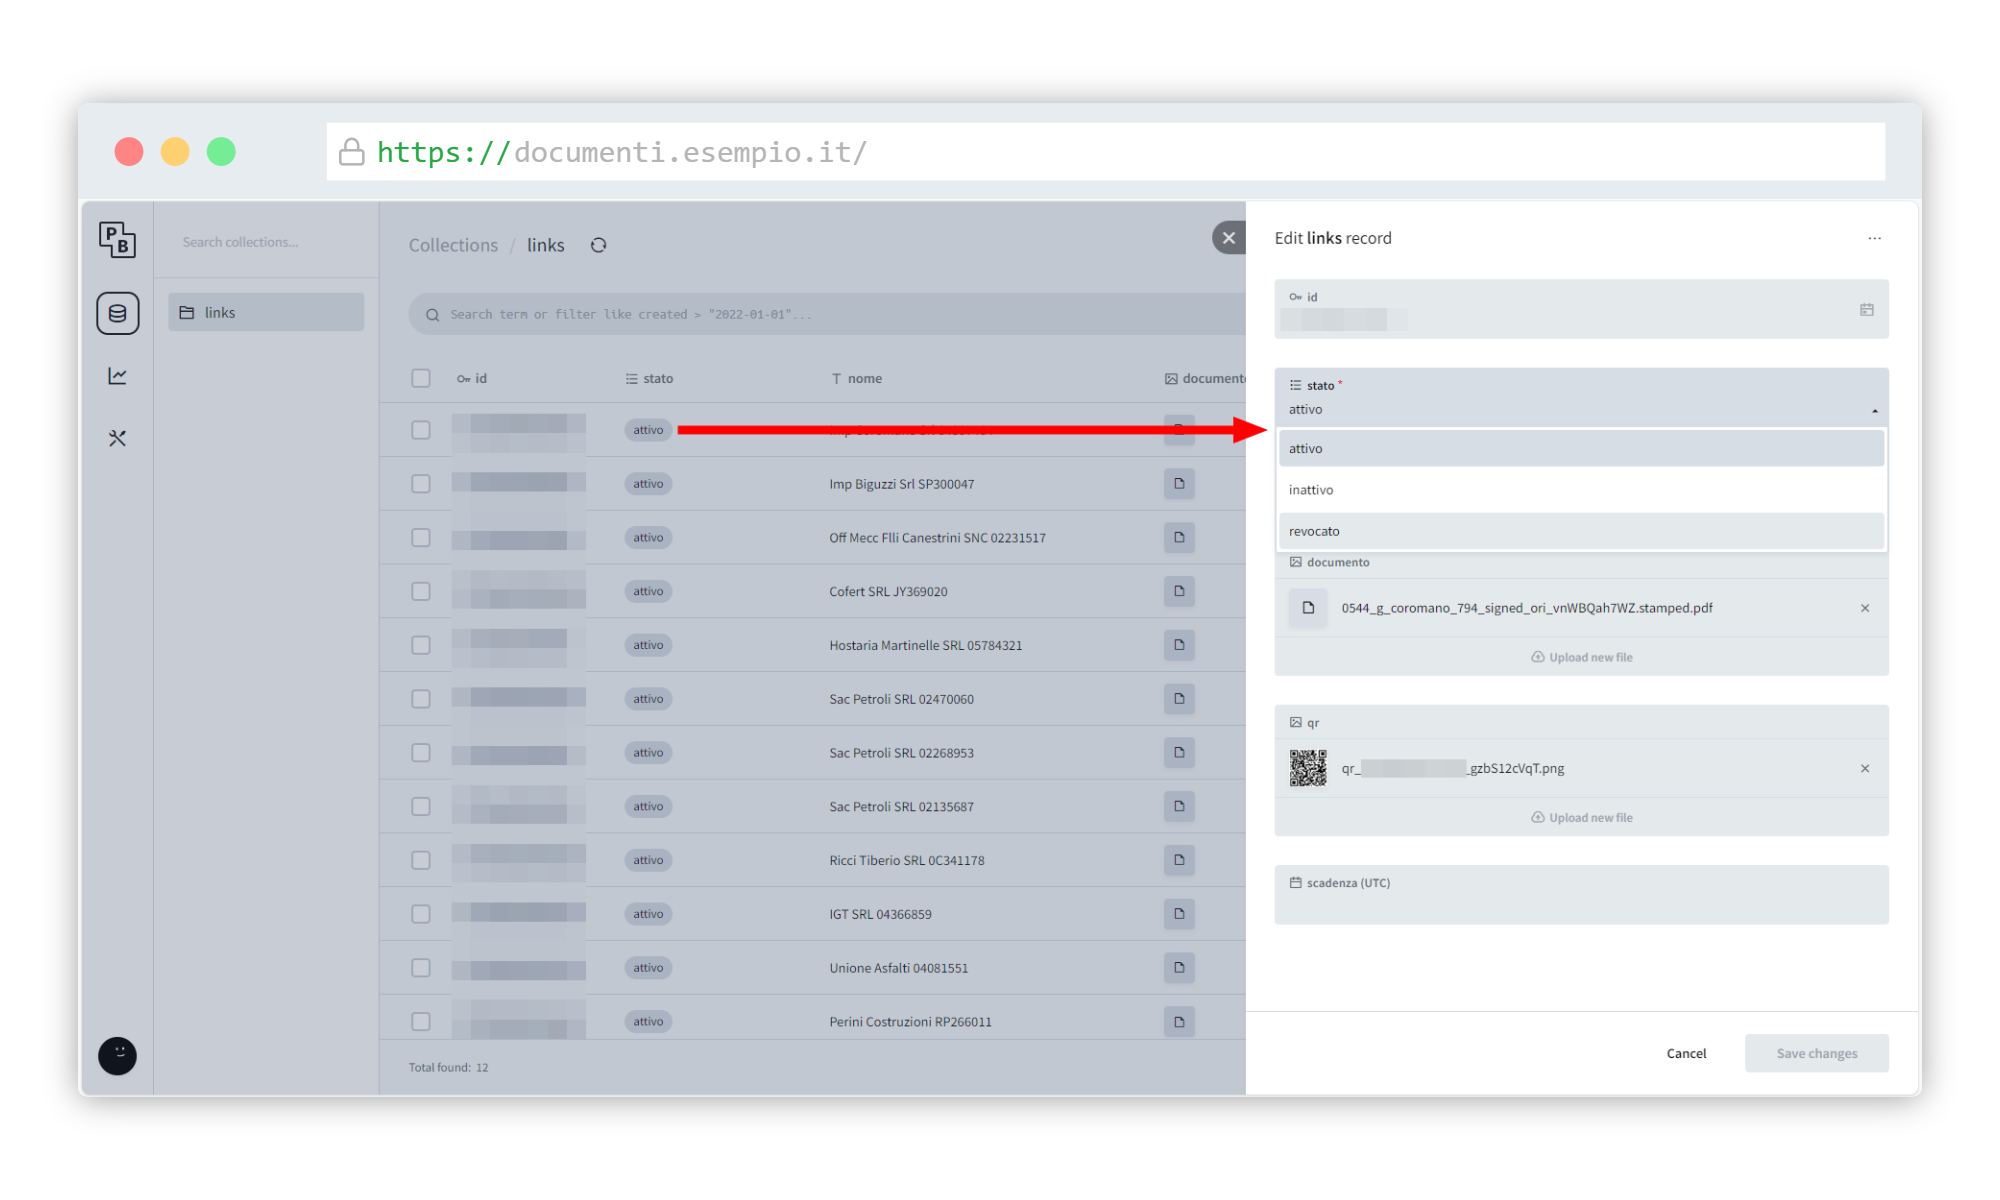Check the Sac Petroli 02470060 checkbox
2000x1200 pixels.
[x=421, y=698]
